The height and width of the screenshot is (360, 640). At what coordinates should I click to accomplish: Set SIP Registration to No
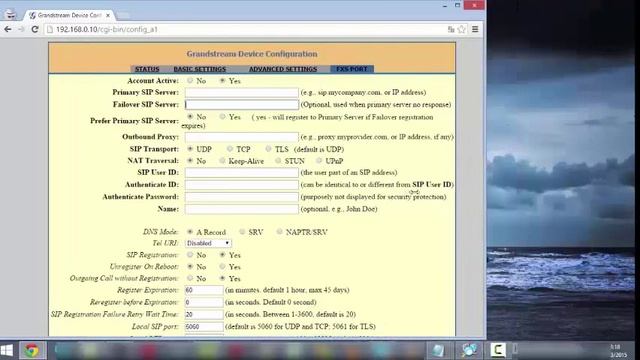point(190,255)
